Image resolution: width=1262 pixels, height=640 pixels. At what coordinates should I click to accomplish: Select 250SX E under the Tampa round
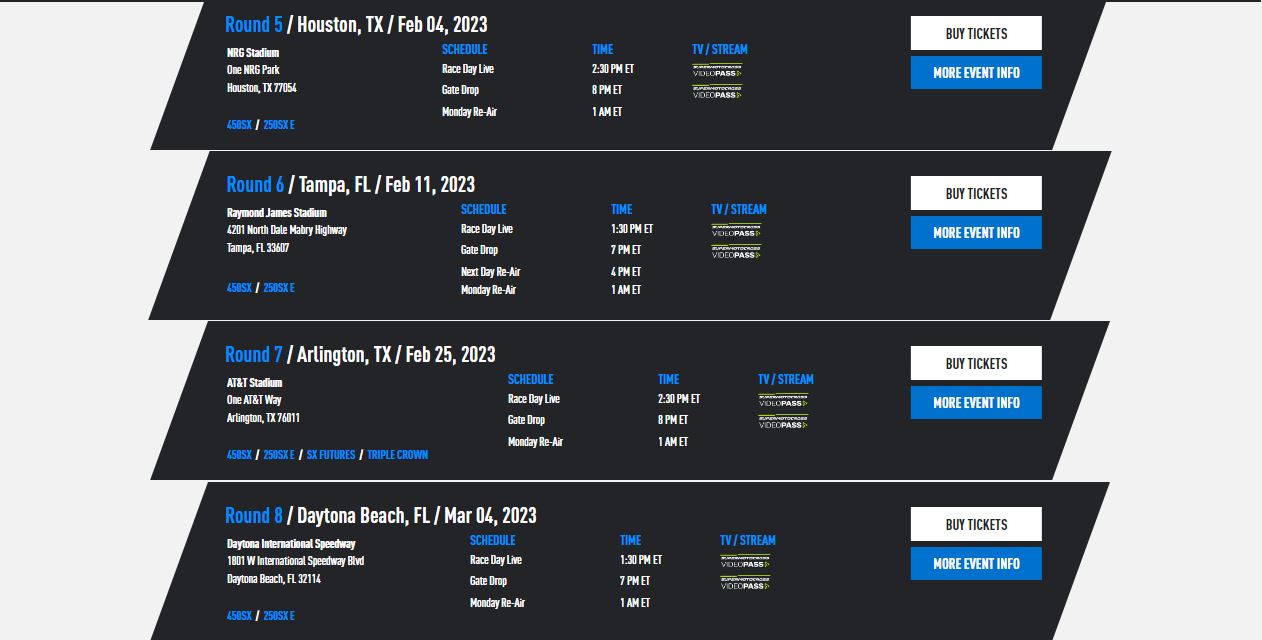tap(279, 288)
